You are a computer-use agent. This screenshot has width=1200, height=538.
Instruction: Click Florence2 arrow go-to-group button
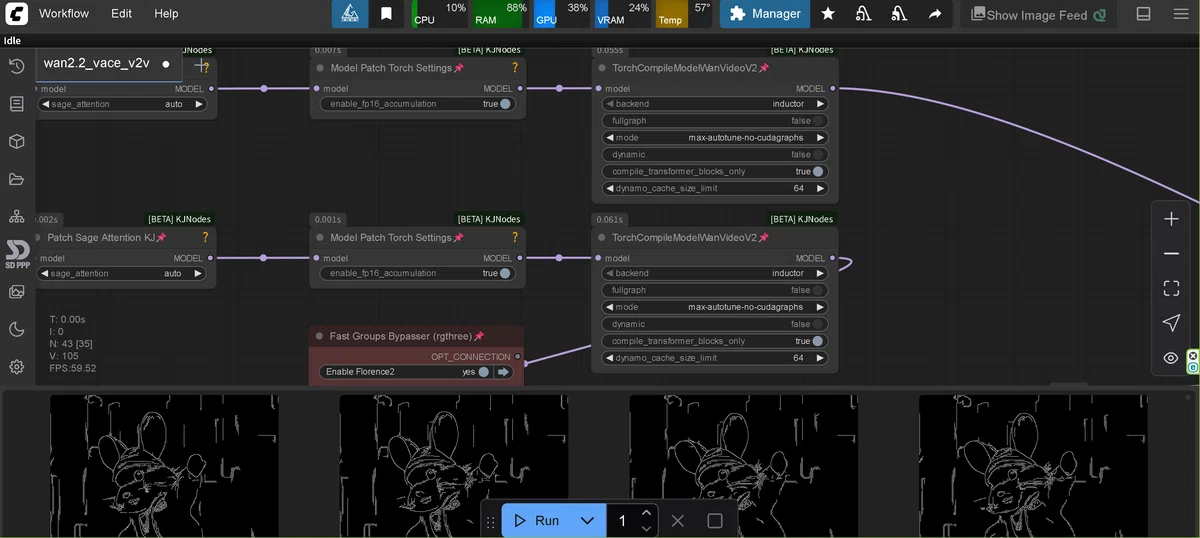[x=503, y=372]
